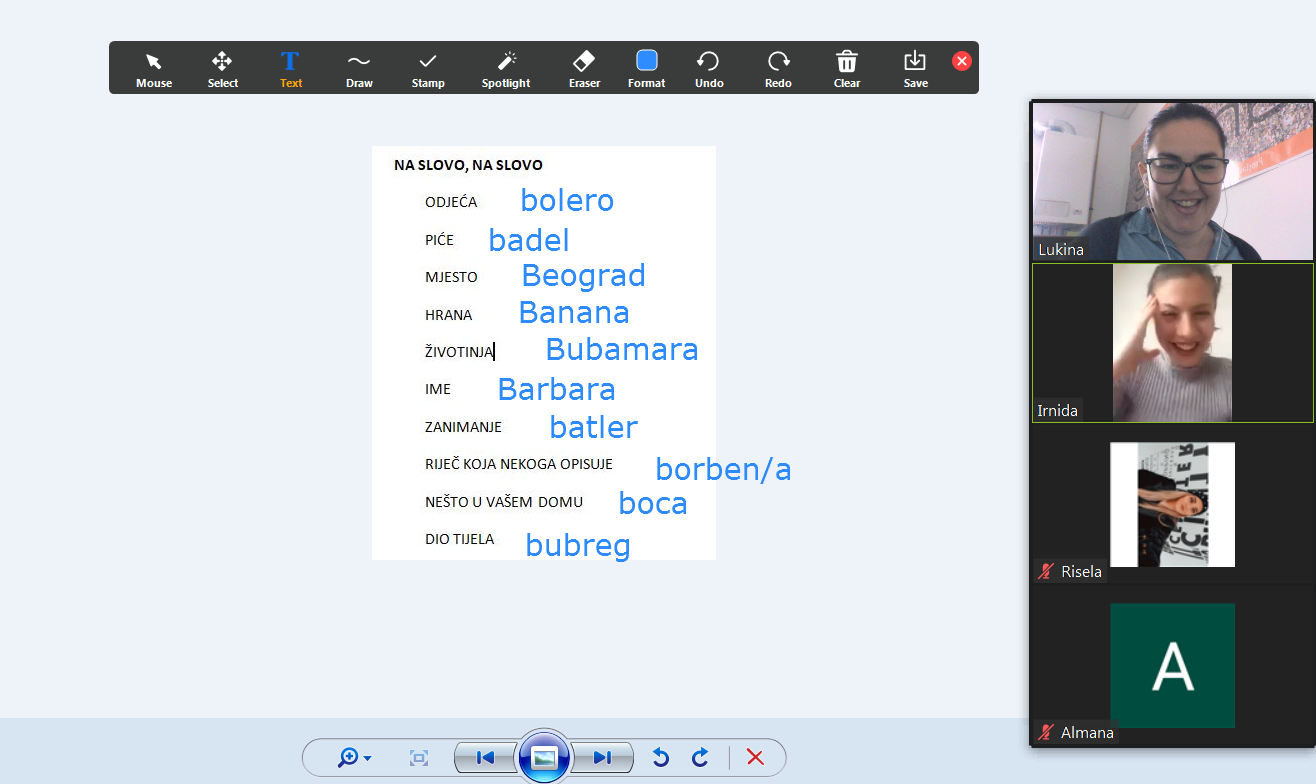Click the 'Beograd' text annotation
The height and width of the screenshot is (784, 1316).
tap(584, 277)
